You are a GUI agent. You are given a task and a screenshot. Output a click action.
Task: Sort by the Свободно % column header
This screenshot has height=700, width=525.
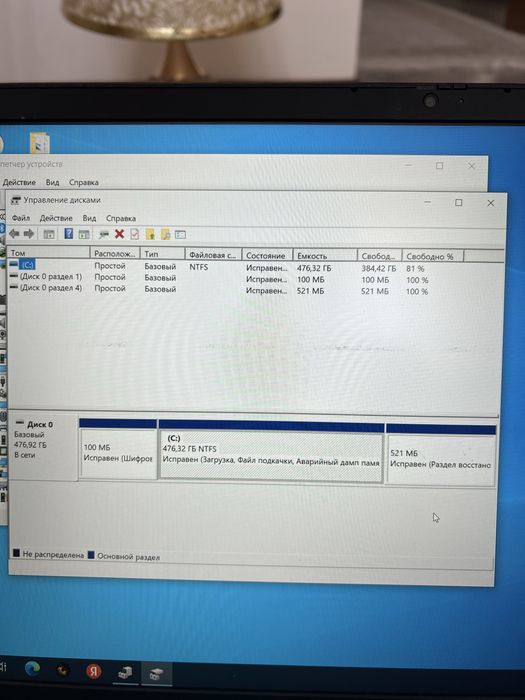[433, 256]
